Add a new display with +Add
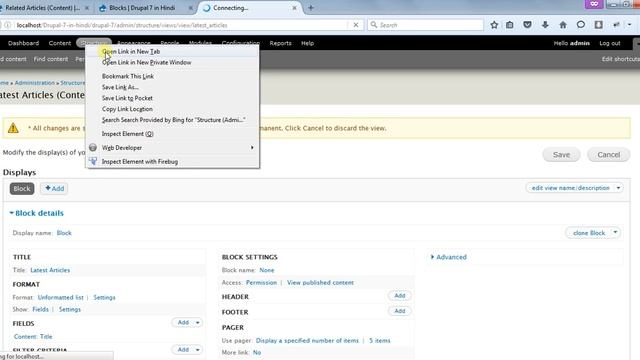 pos(54,189)
